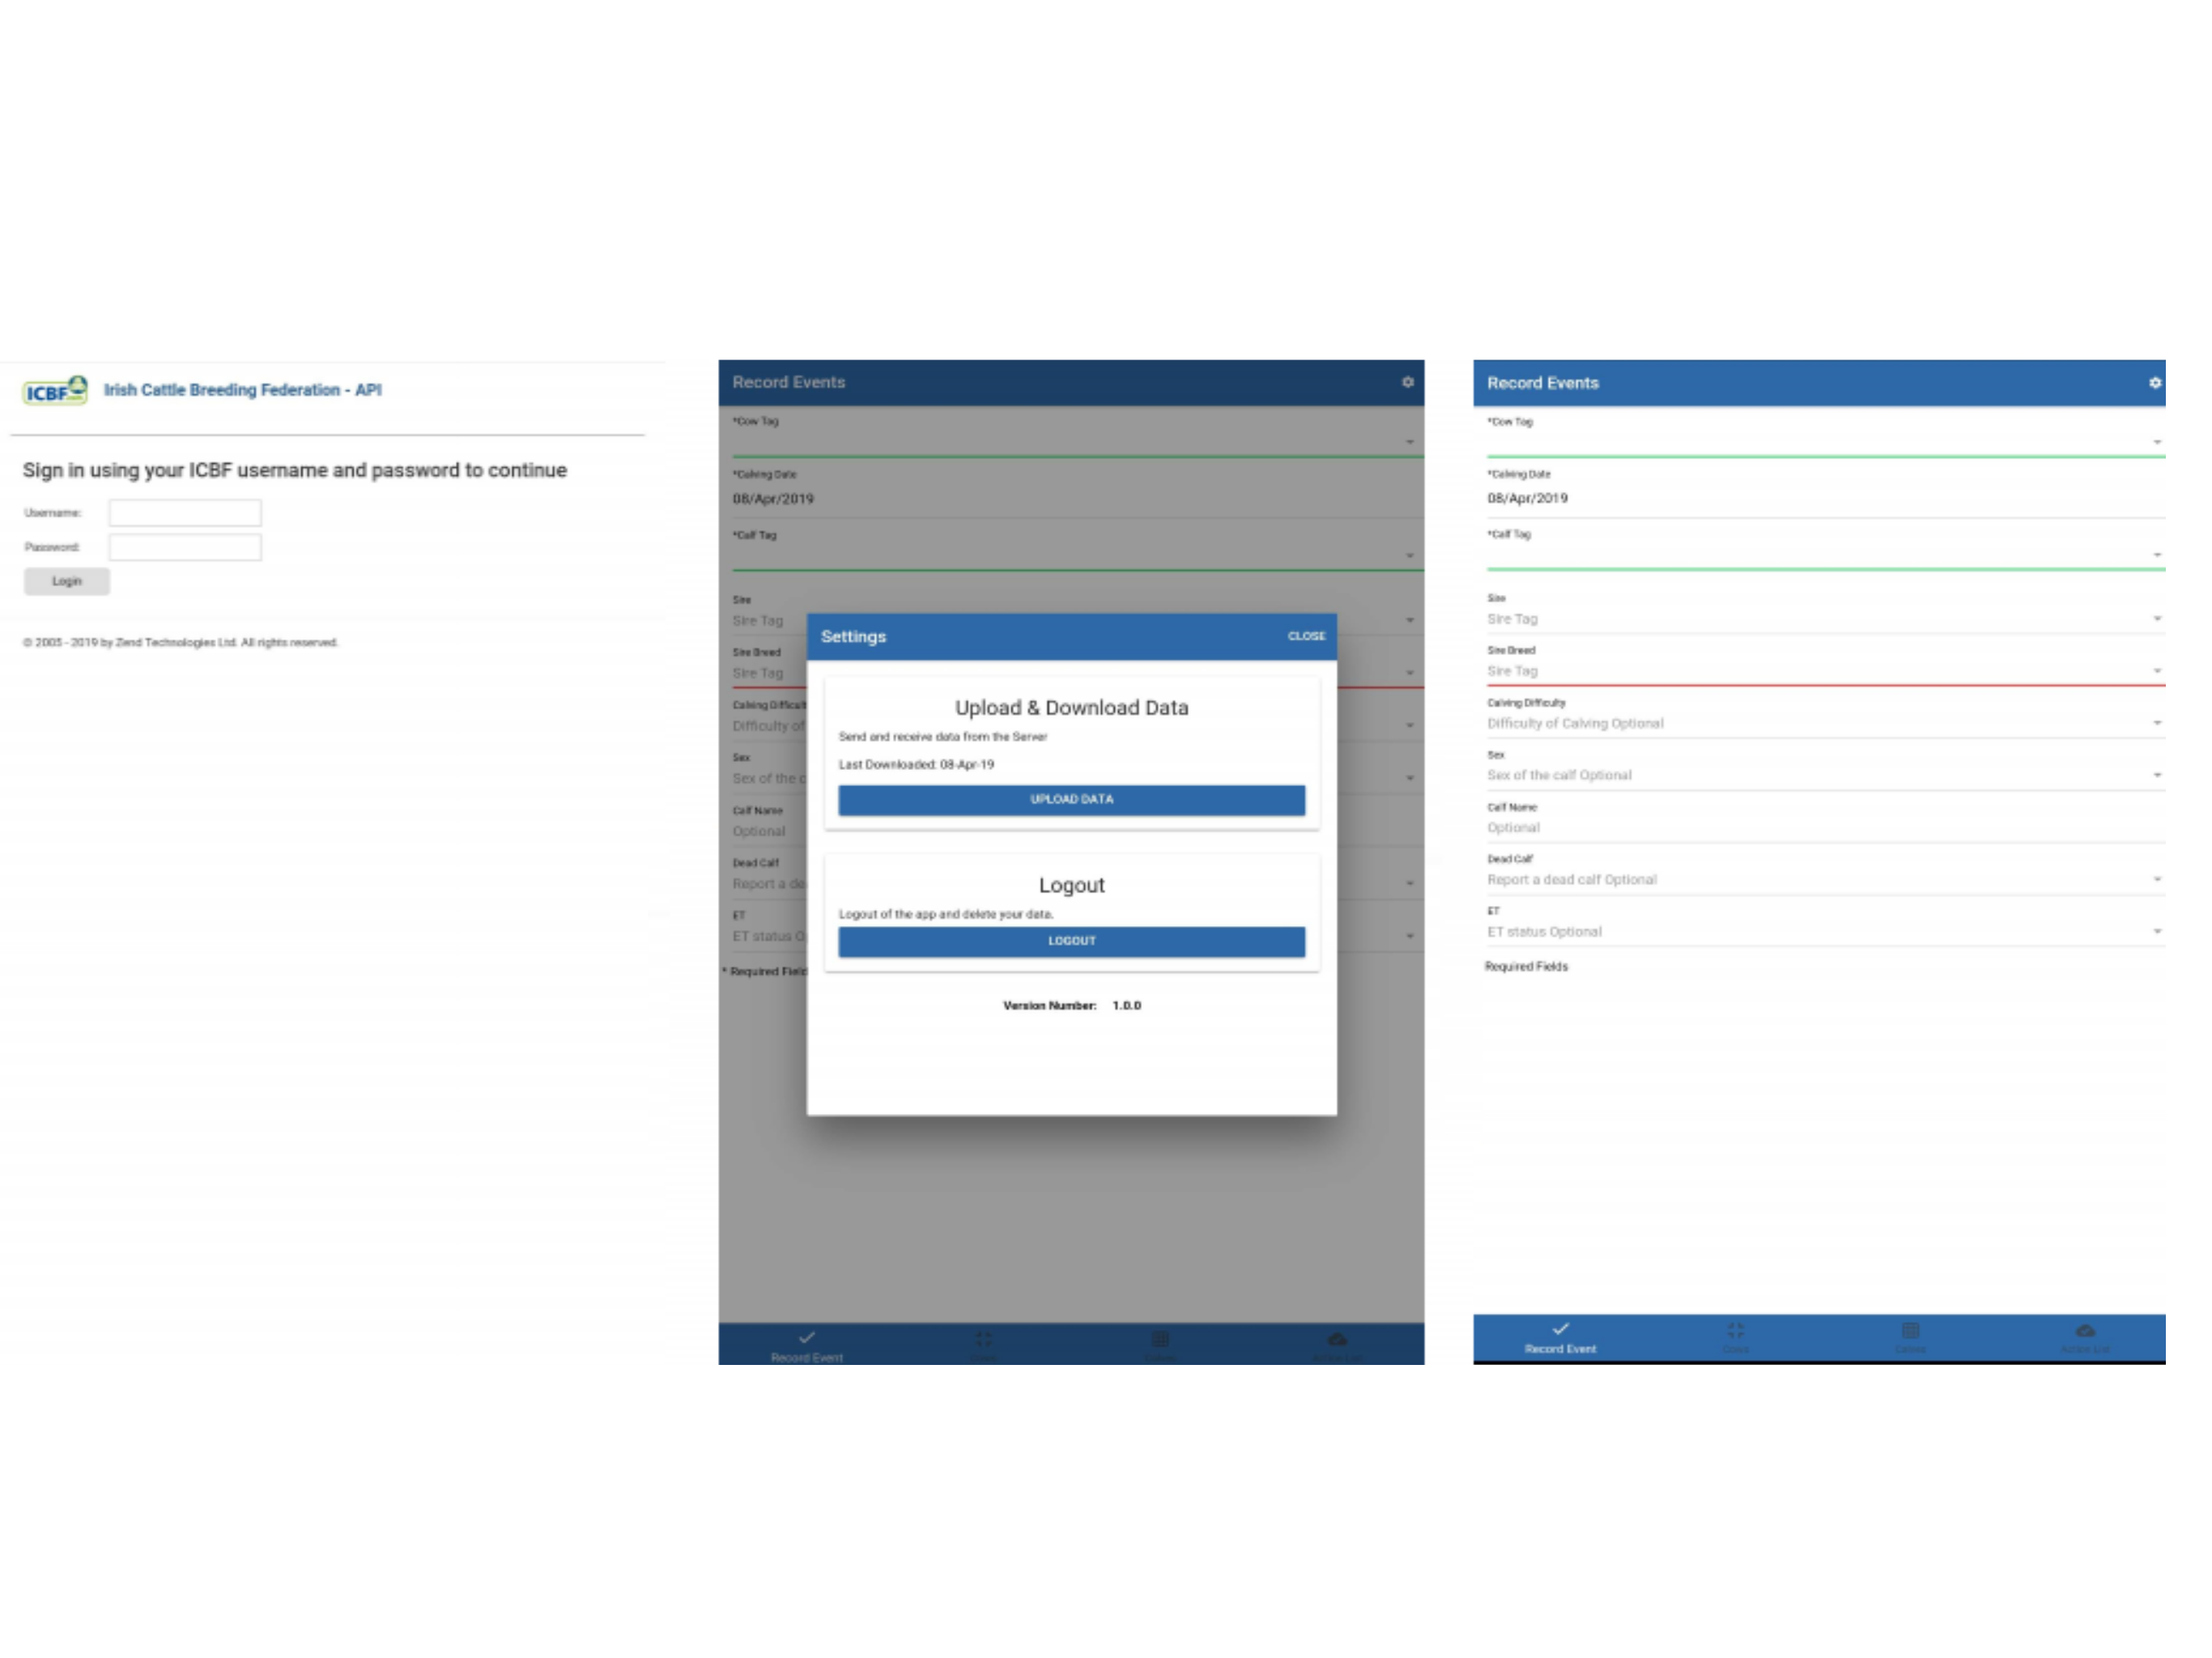The width and height of the screenshot is (2212, 1658).
Task: Switch to Action List tab label, right screen
Action: [2085, 1350]
